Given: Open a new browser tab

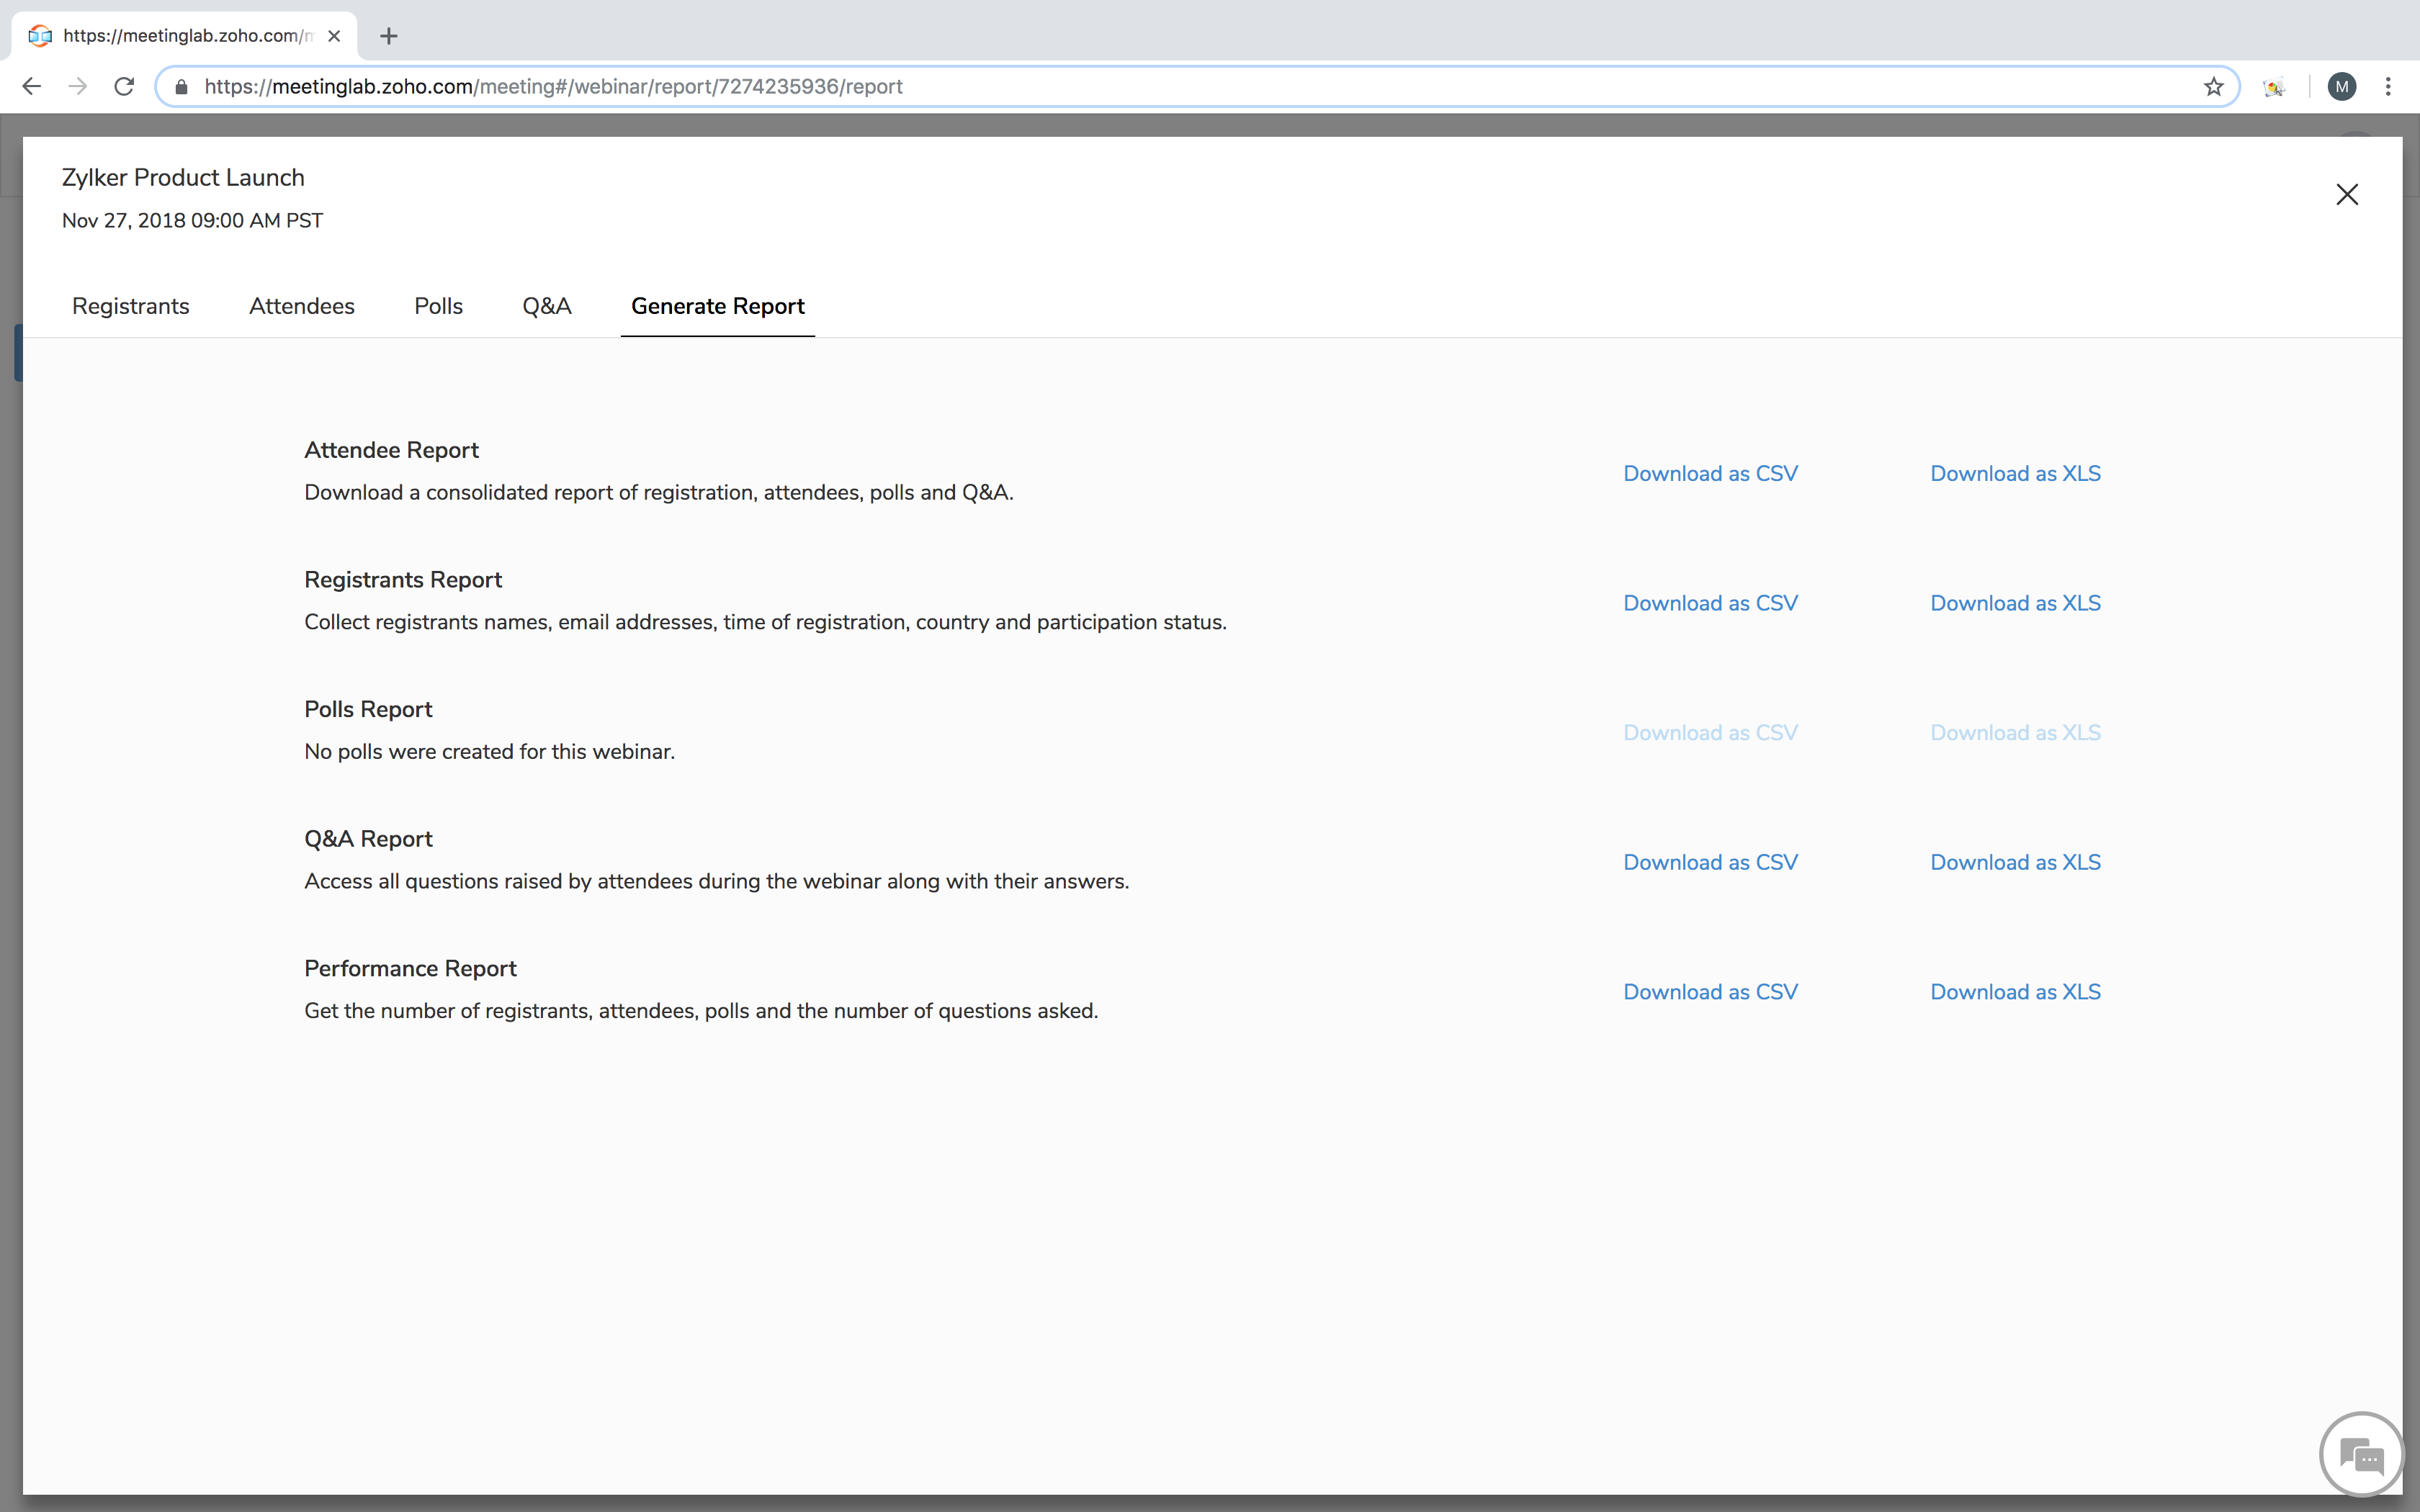Looking at the screenshot, I should tap(389, 36).
